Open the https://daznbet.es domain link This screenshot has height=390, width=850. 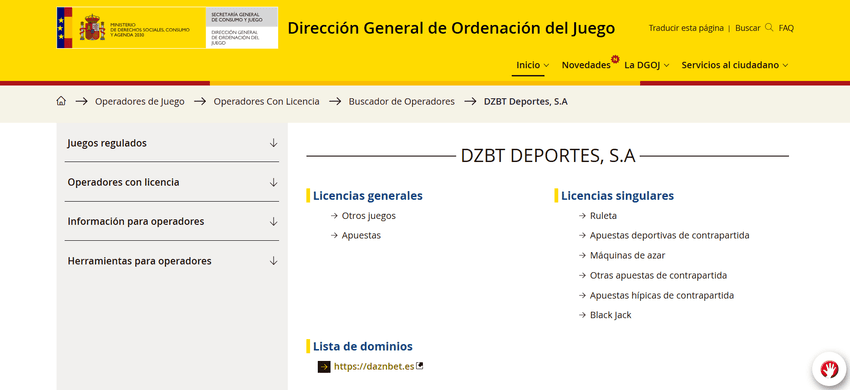[374, 367]
